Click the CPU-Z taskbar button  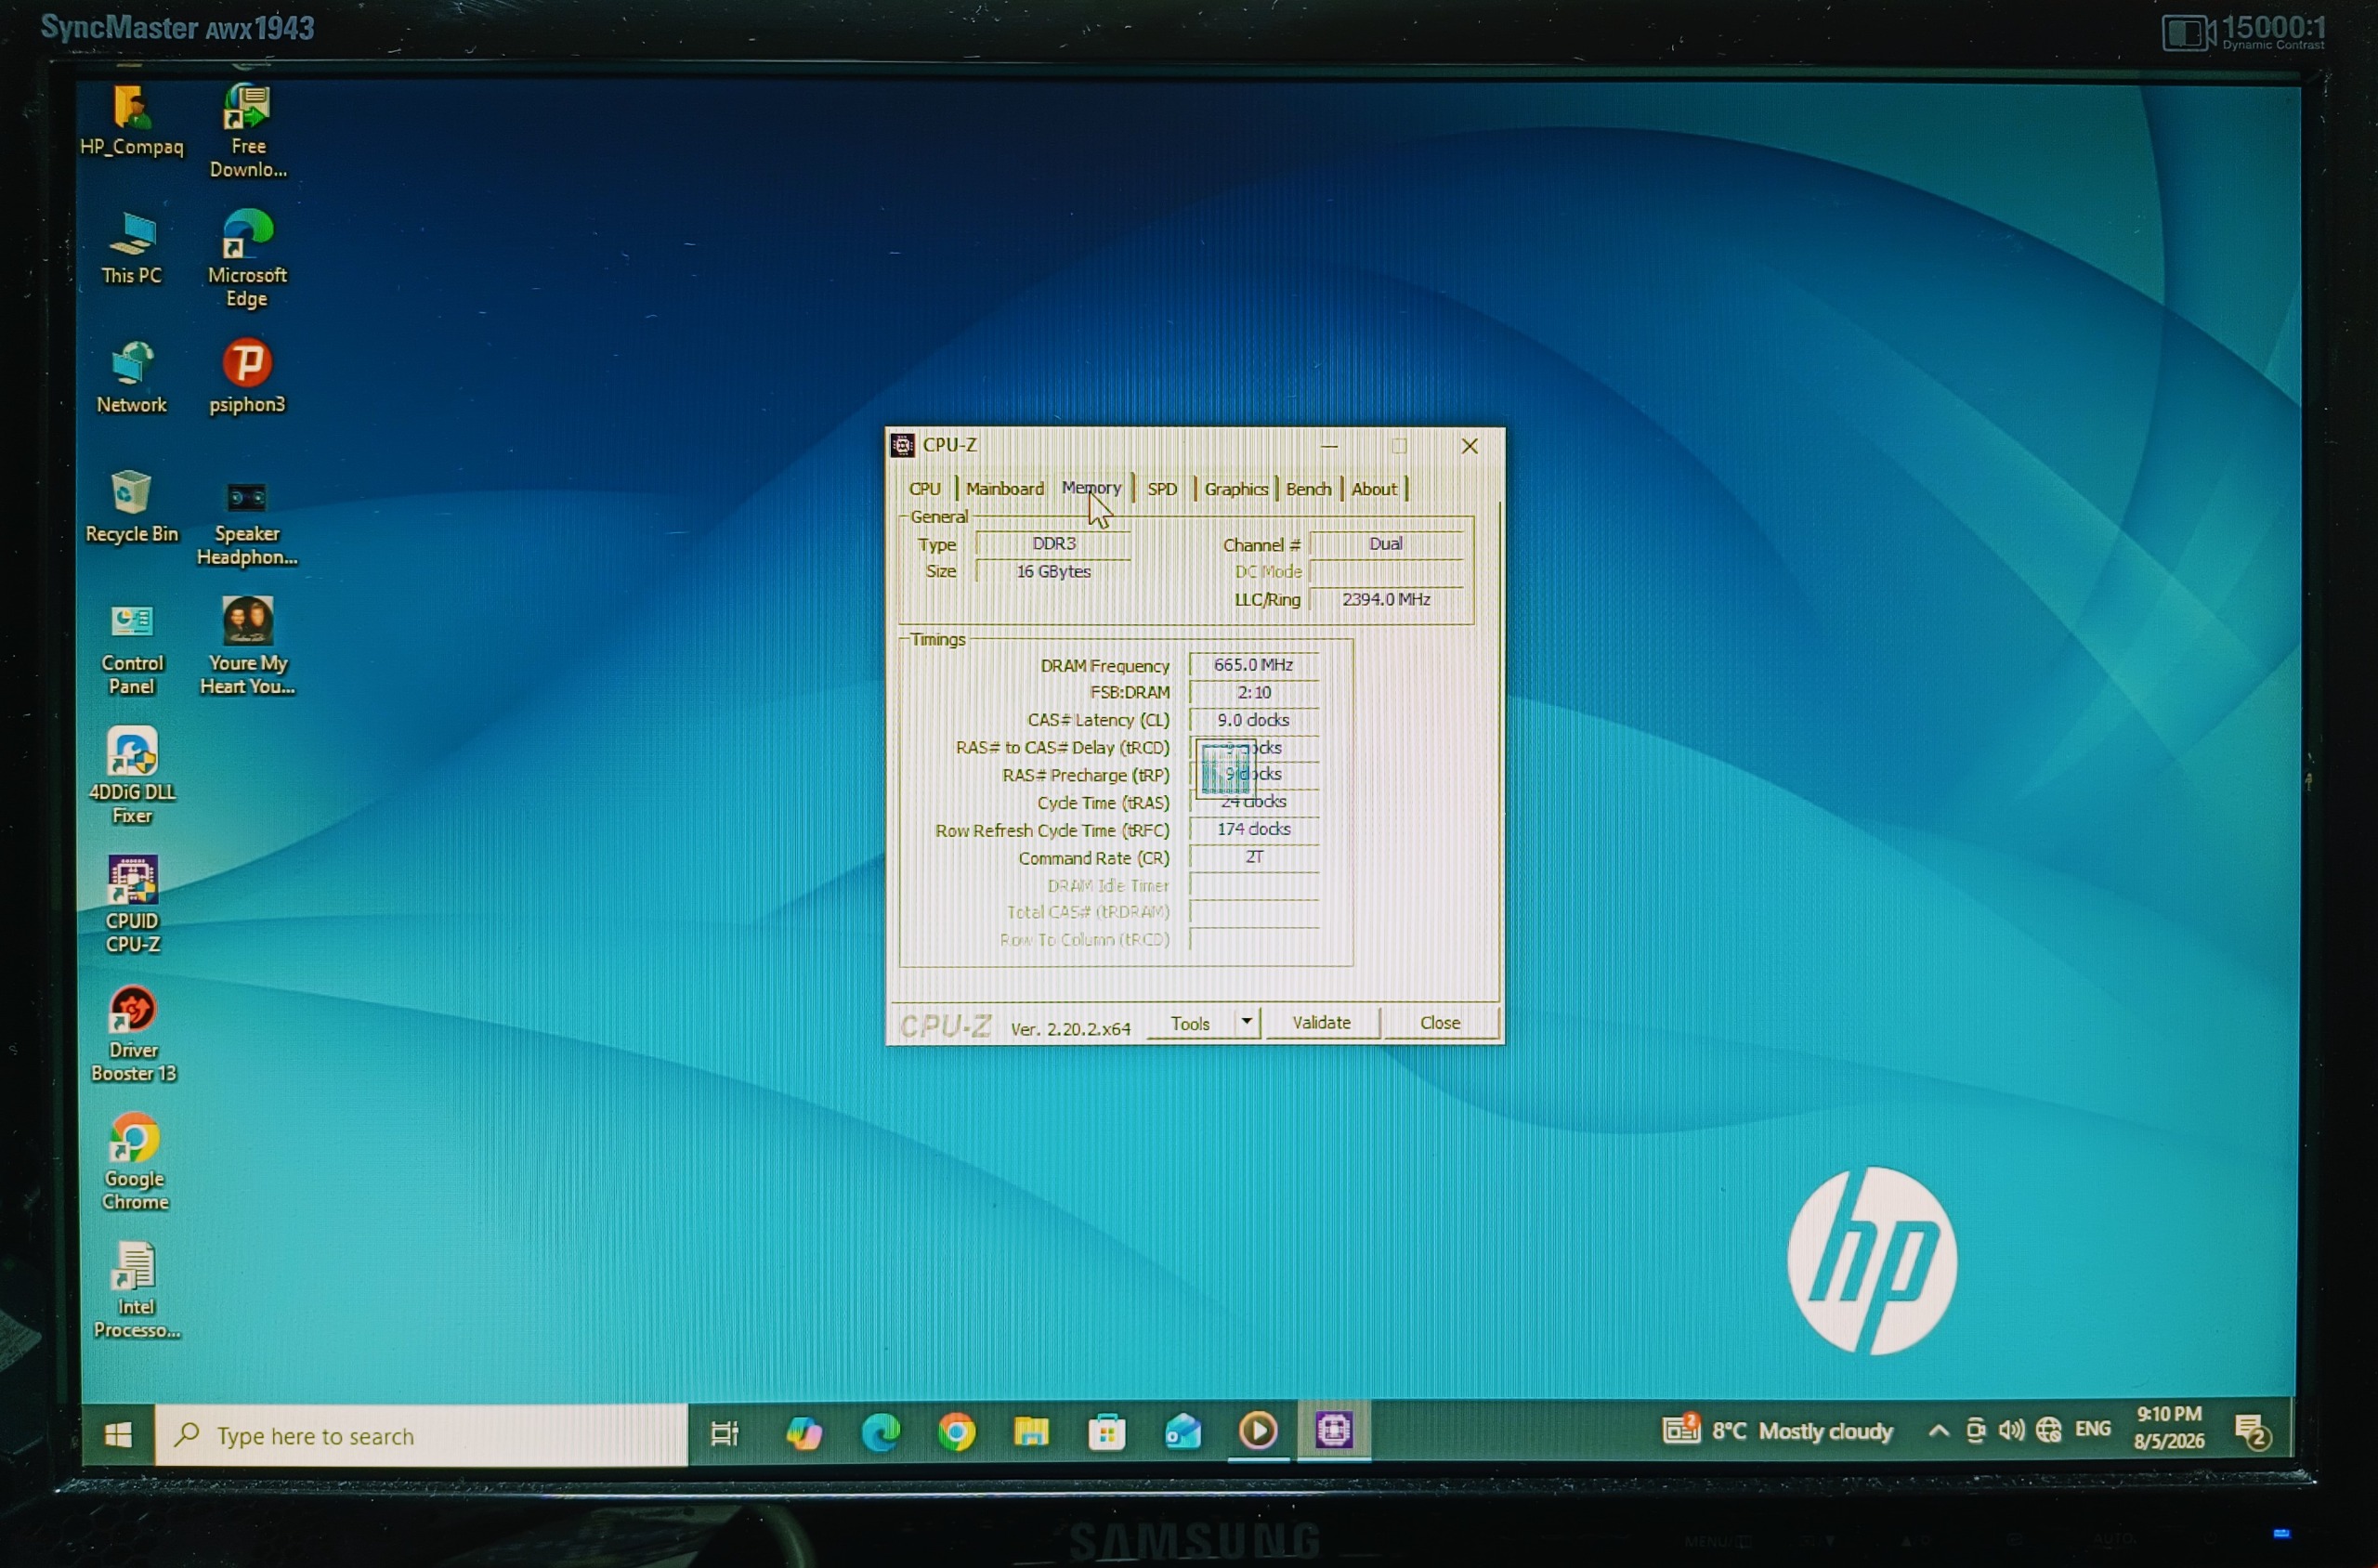tap(1334, 1430)
